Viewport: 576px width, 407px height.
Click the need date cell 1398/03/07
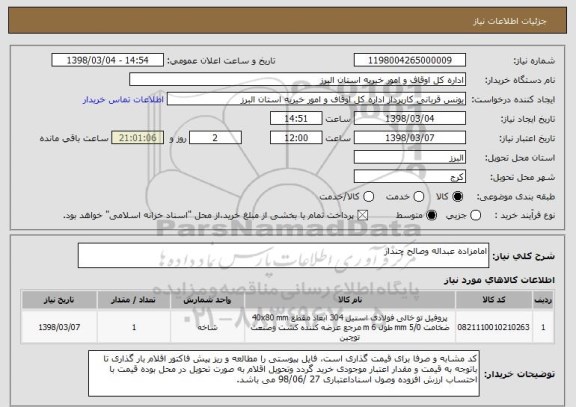point(59,327)
